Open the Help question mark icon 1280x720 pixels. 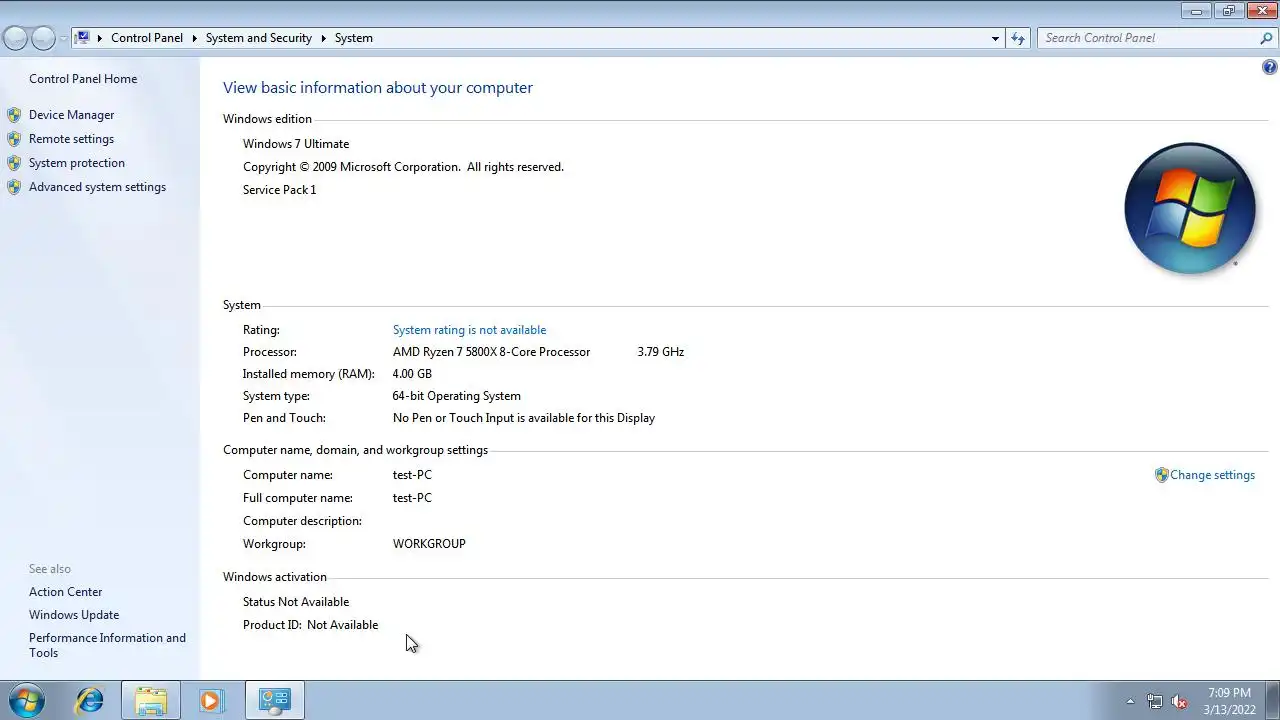(x=1270, y=68)
